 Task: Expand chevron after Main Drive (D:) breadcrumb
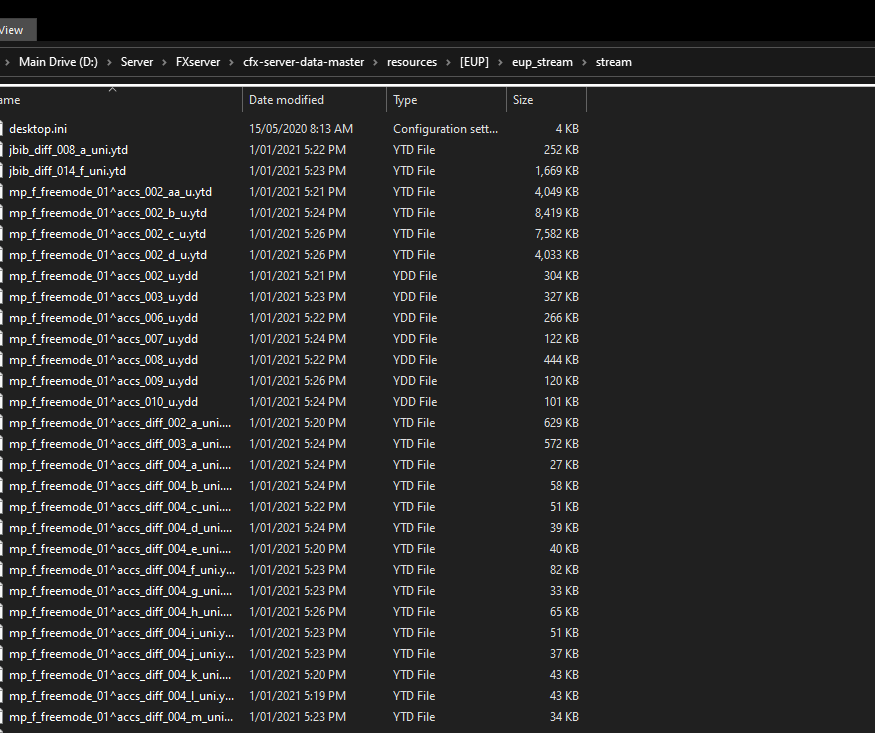(x=110, y=62)
